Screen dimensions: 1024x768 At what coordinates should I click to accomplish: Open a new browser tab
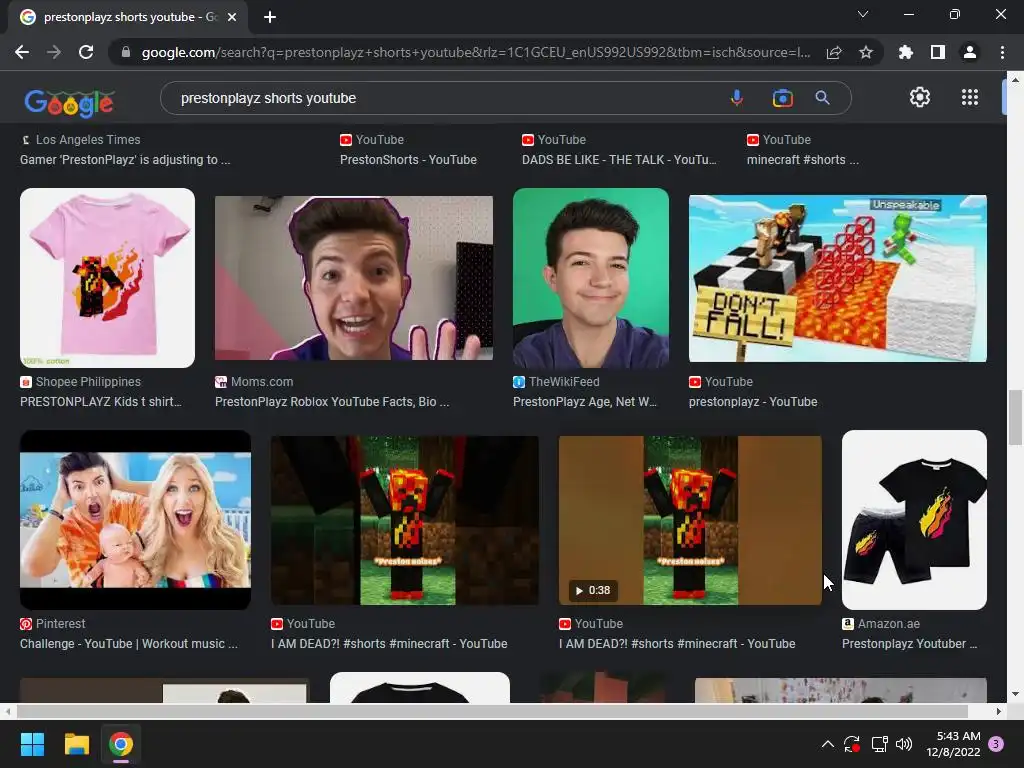click(x=270, y=17)
